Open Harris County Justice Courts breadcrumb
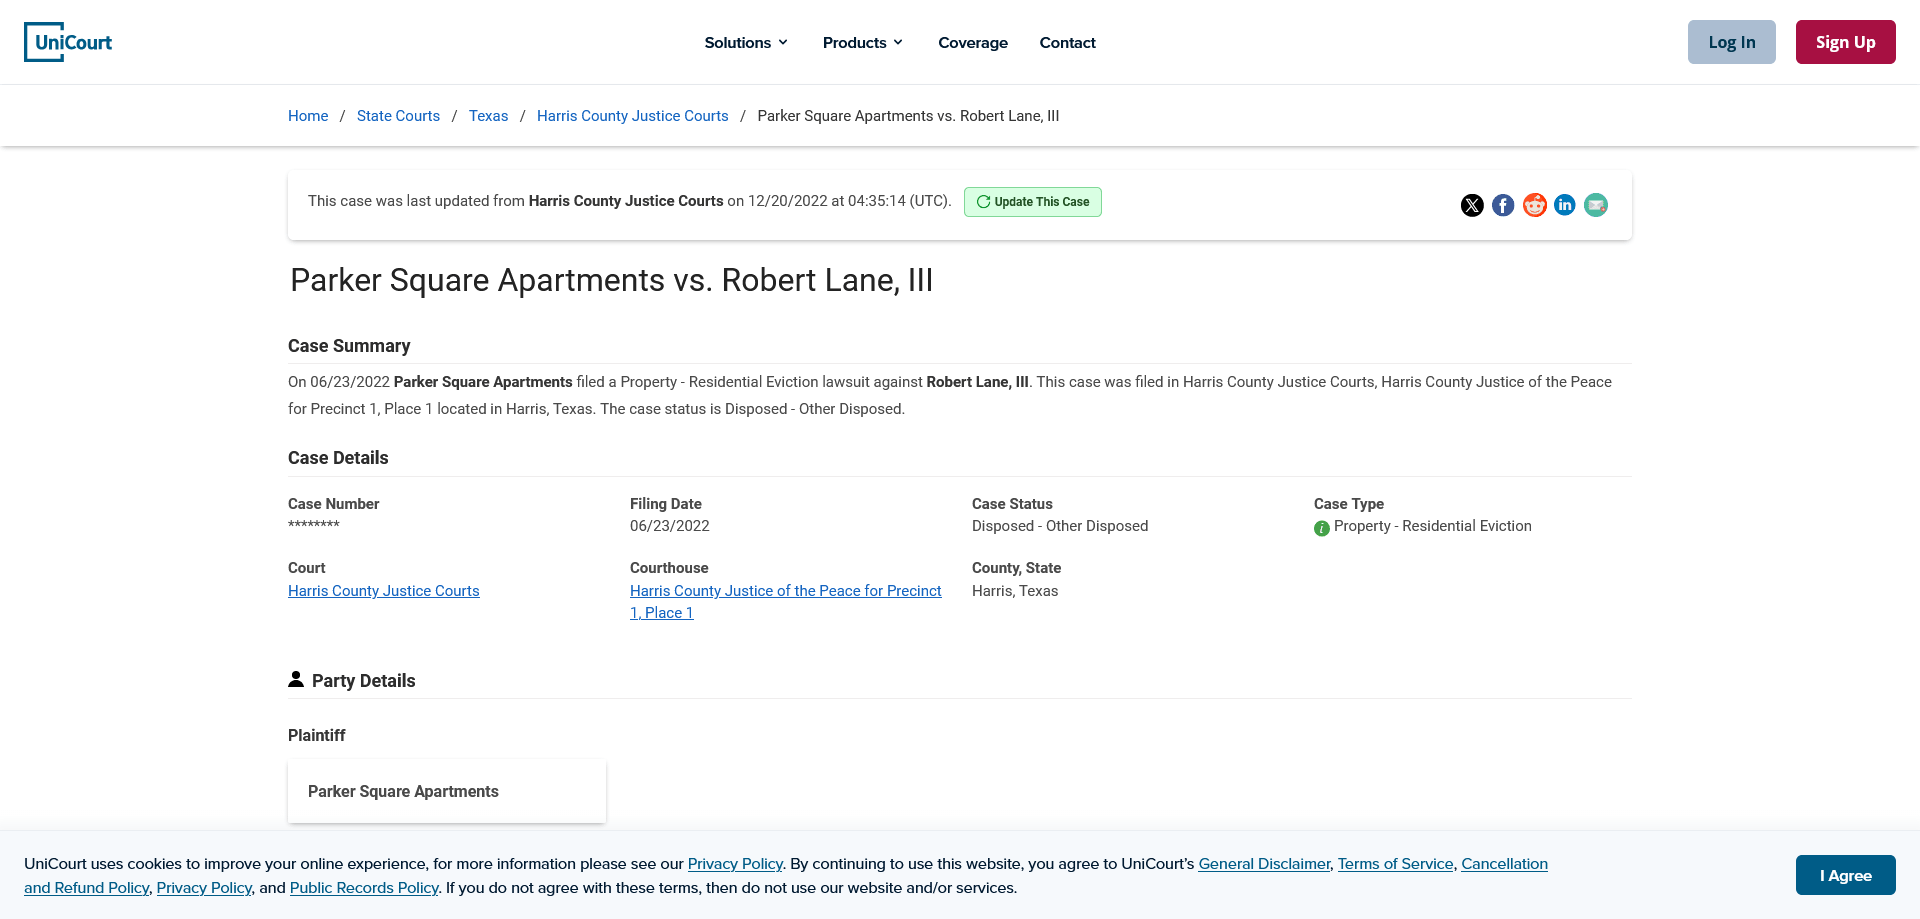The image size is (1920, 919). (633, 116)
